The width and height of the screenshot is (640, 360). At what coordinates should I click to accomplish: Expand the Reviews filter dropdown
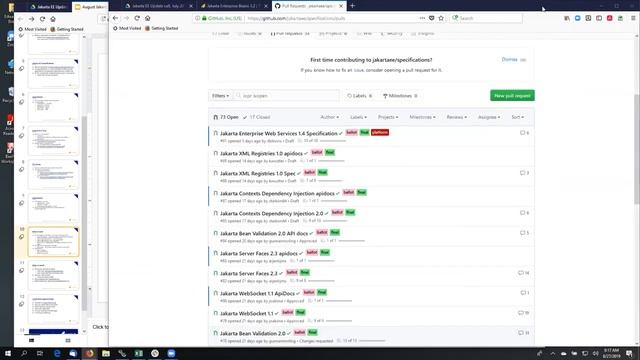coord(457,117)
